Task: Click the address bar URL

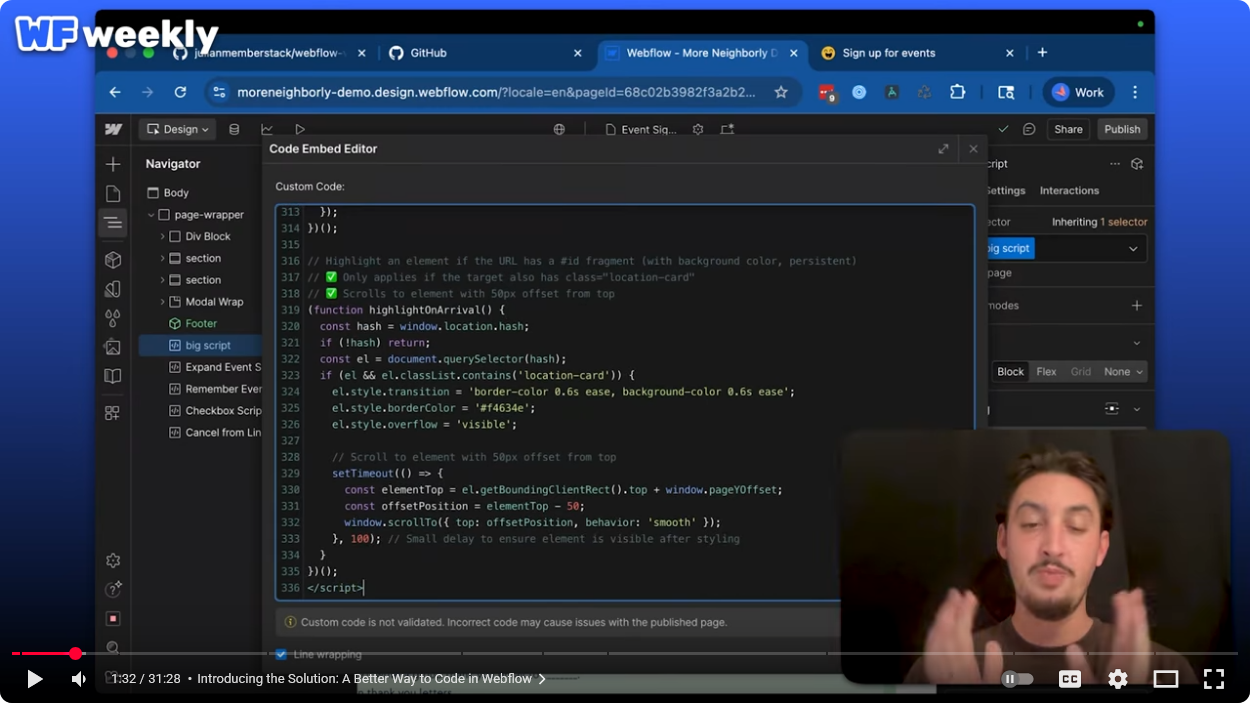Action: 496,92
